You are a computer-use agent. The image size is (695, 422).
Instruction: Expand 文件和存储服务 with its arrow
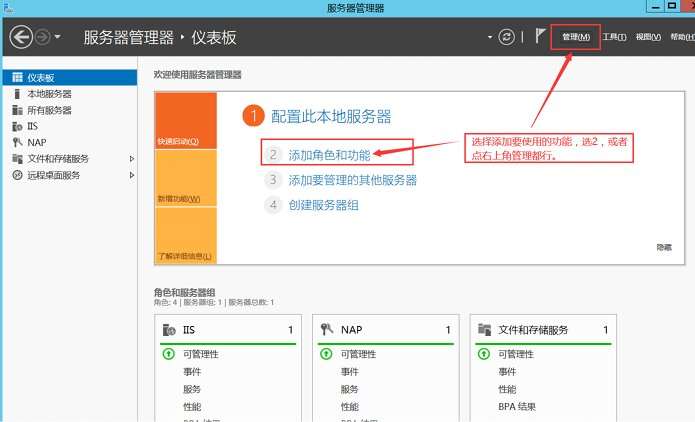coord(132,159)
